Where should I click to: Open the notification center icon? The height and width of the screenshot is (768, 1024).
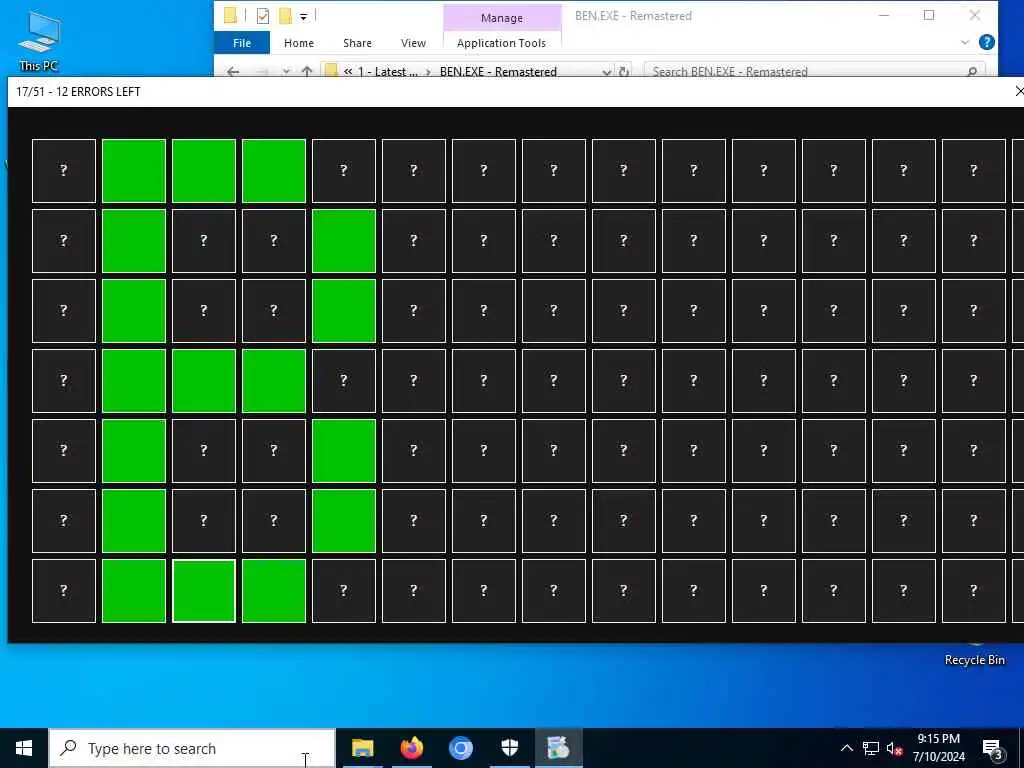[993, 749]
